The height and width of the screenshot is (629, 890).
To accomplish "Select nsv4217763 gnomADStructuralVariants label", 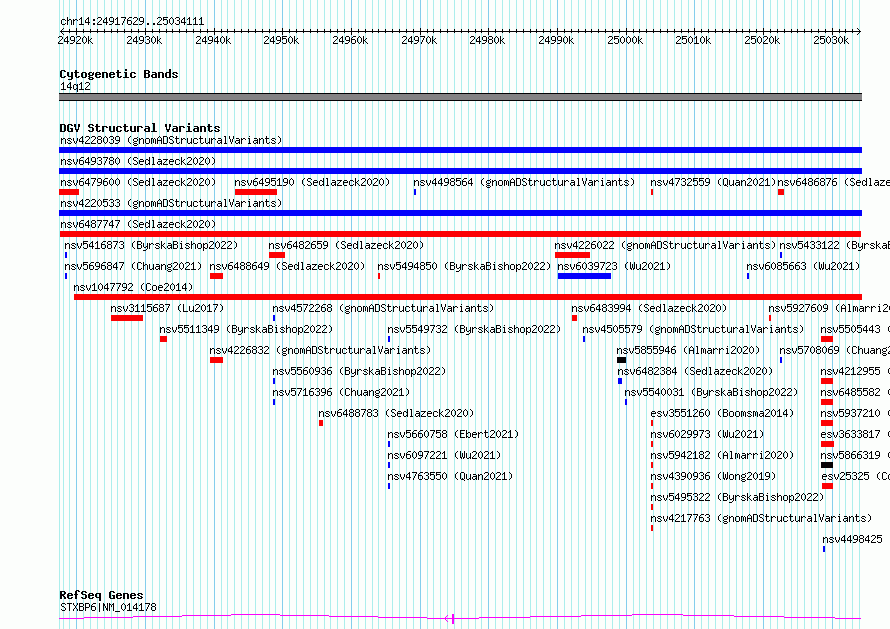I will (x=761, y=518).
